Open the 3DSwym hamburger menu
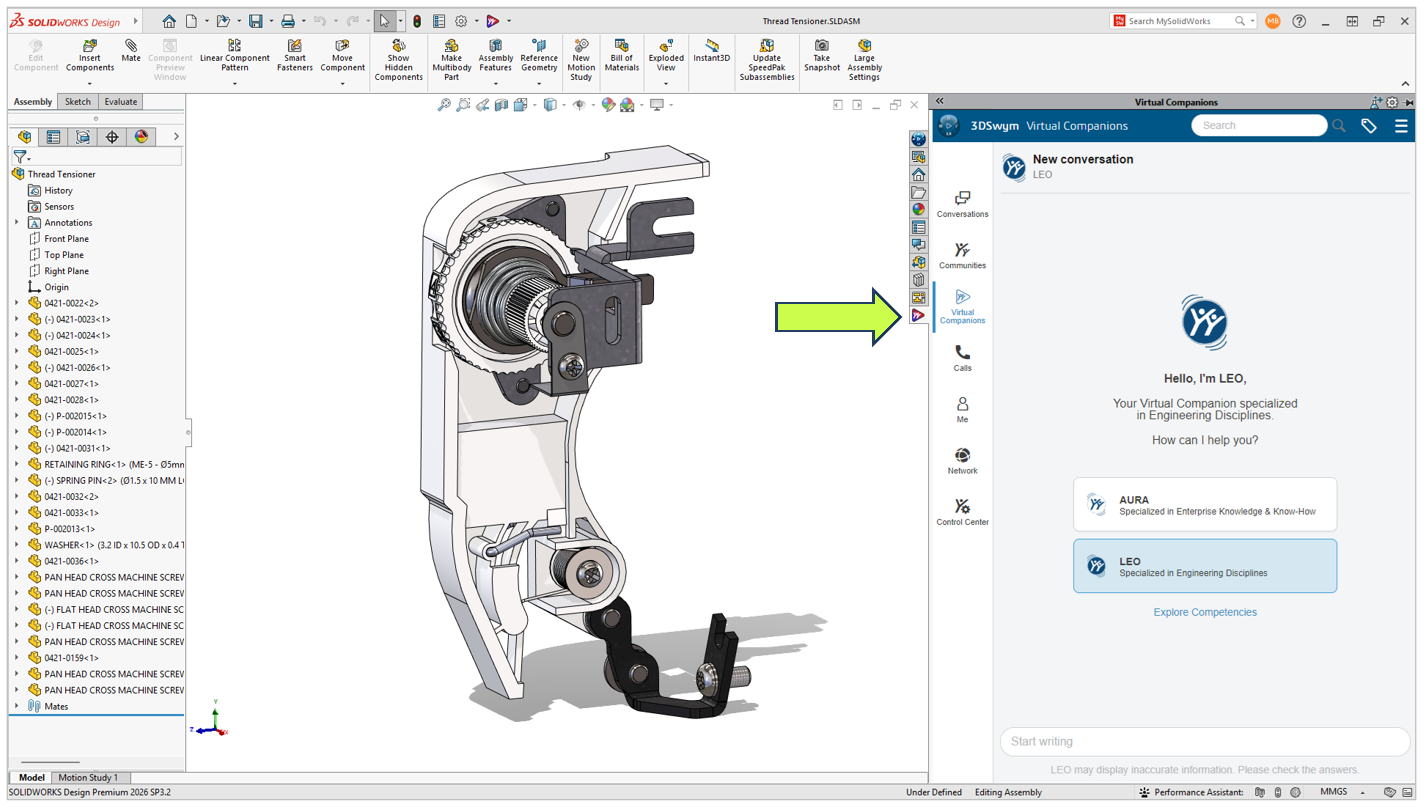1424x810 pixels. pos(1401,126)
